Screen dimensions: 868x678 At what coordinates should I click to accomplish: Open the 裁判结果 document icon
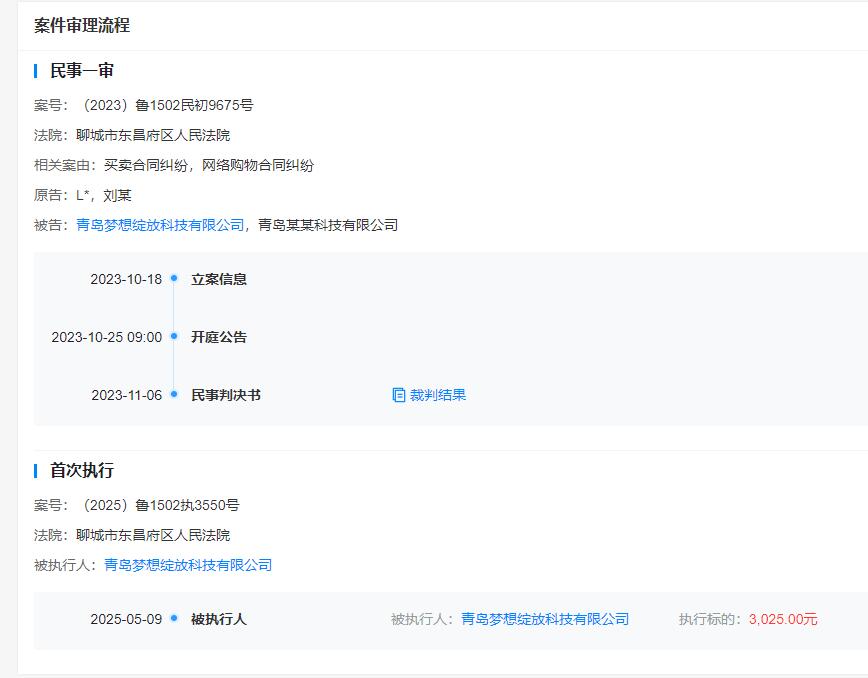tap(399, 395)
